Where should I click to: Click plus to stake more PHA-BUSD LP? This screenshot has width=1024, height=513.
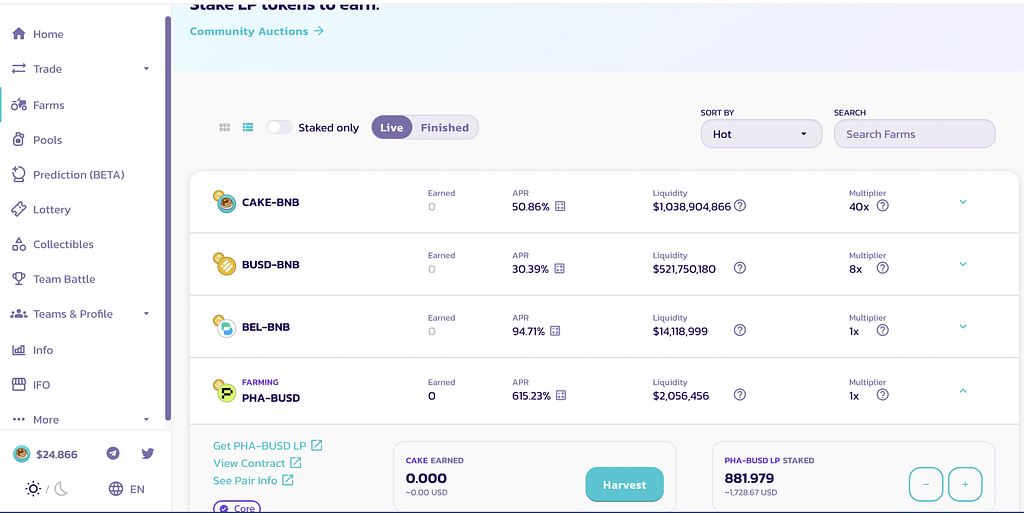tap(965, 484)
